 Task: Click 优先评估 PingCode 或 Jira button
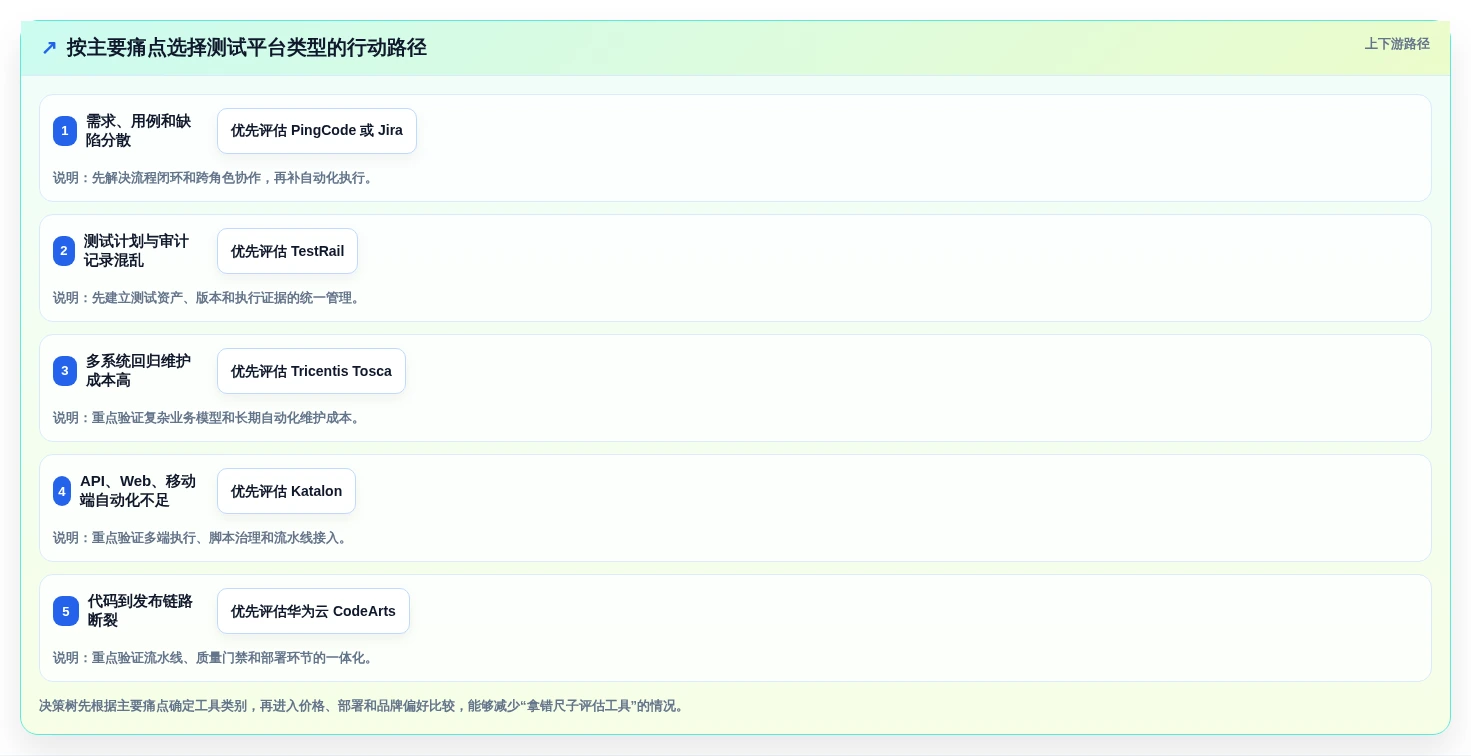coord(317,131)
